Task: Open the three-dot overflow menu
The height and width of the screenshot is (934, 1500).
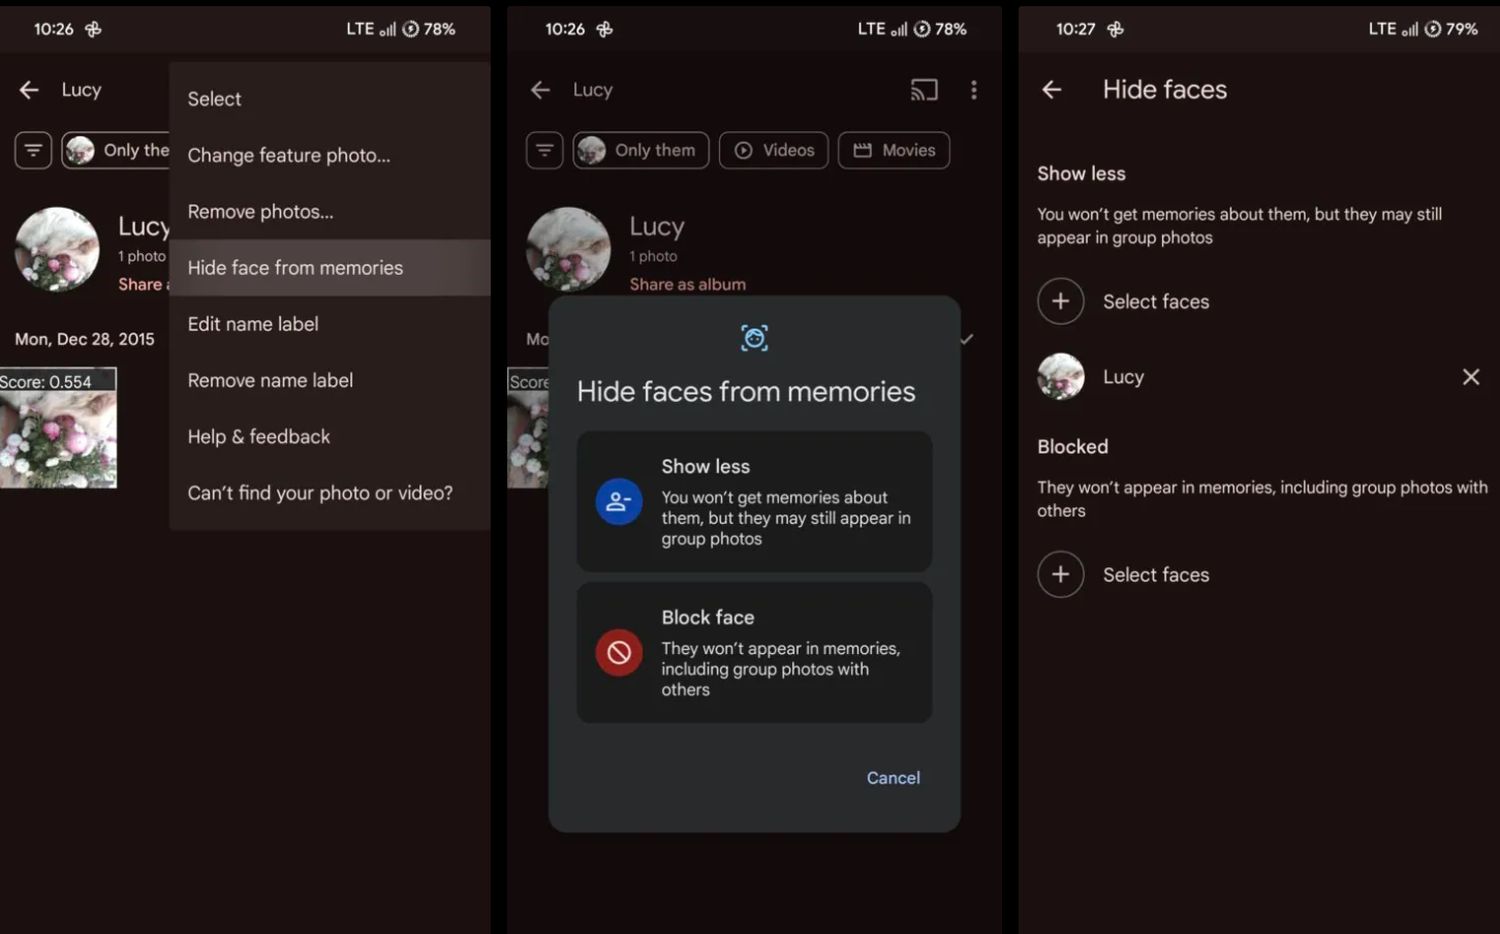Action: (973, 90)
